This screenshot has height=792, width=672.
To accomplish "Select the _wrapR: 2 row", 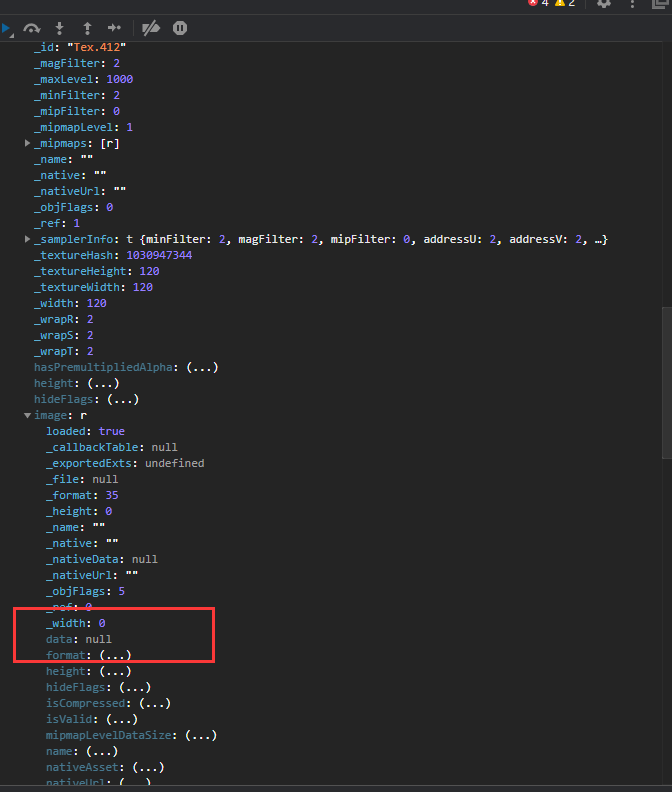I will [64, 319].
